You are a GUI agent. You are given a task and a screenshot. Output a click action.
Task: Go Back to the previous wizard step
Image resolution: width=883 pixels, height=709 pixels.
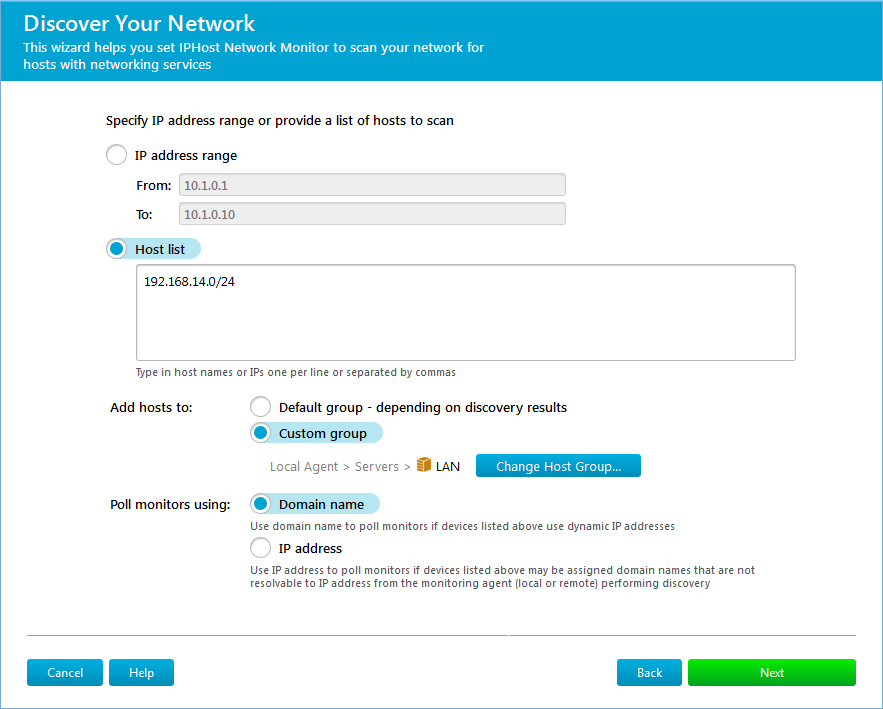click(x=649, y=672)
